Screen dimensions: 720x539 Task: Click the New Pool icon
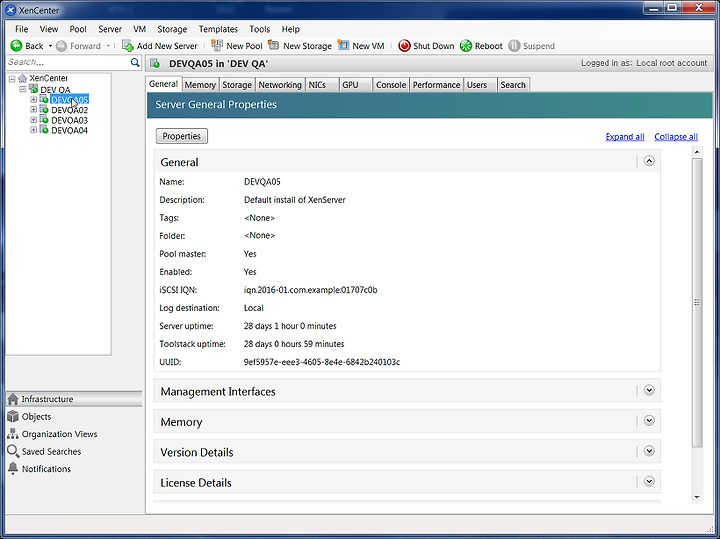[217, 45]
